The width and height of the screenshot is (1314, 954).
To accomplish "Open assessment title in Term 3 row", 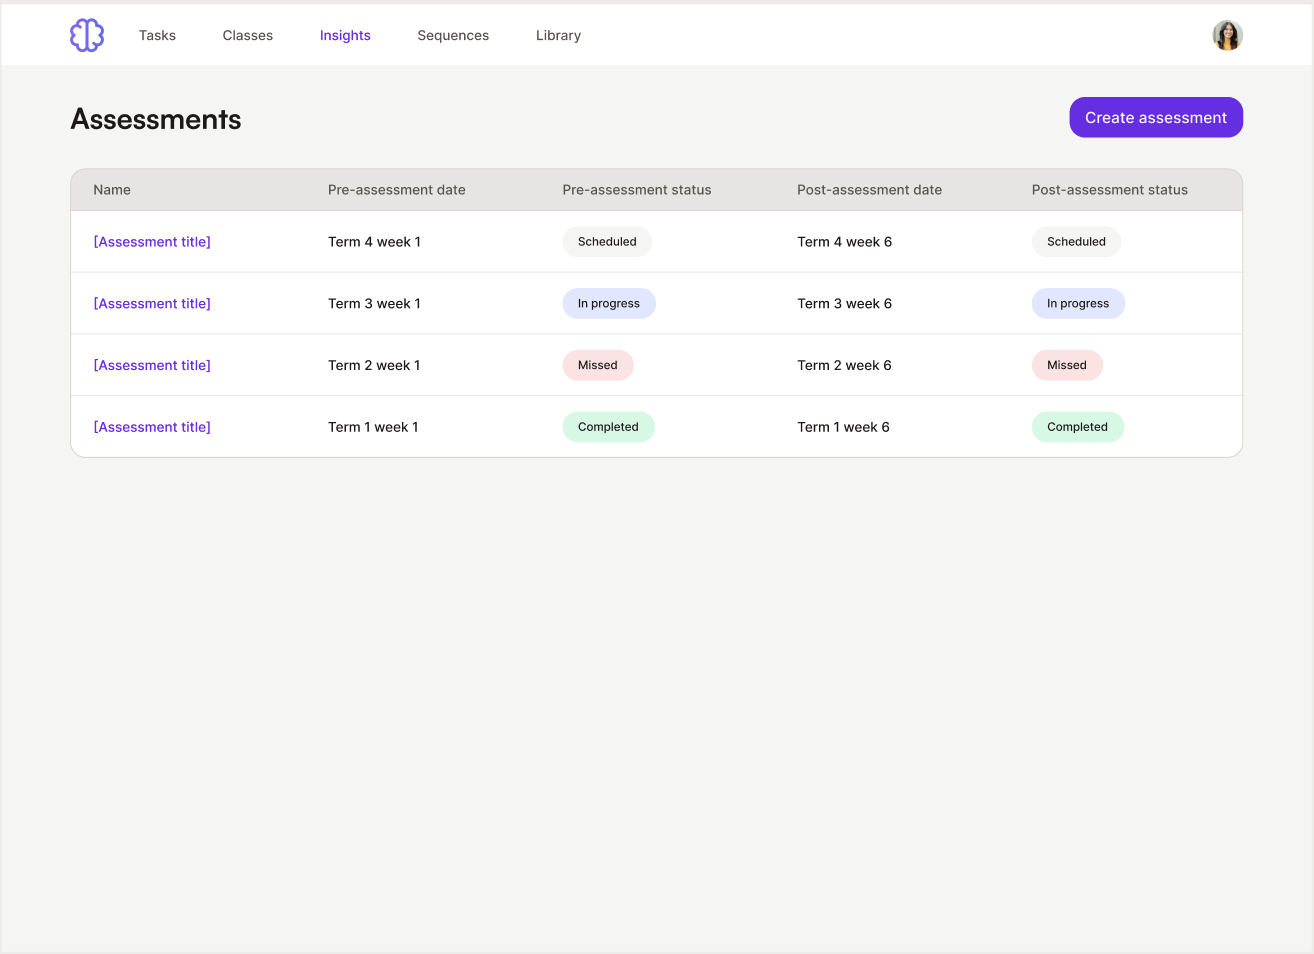I will (152, 304).
